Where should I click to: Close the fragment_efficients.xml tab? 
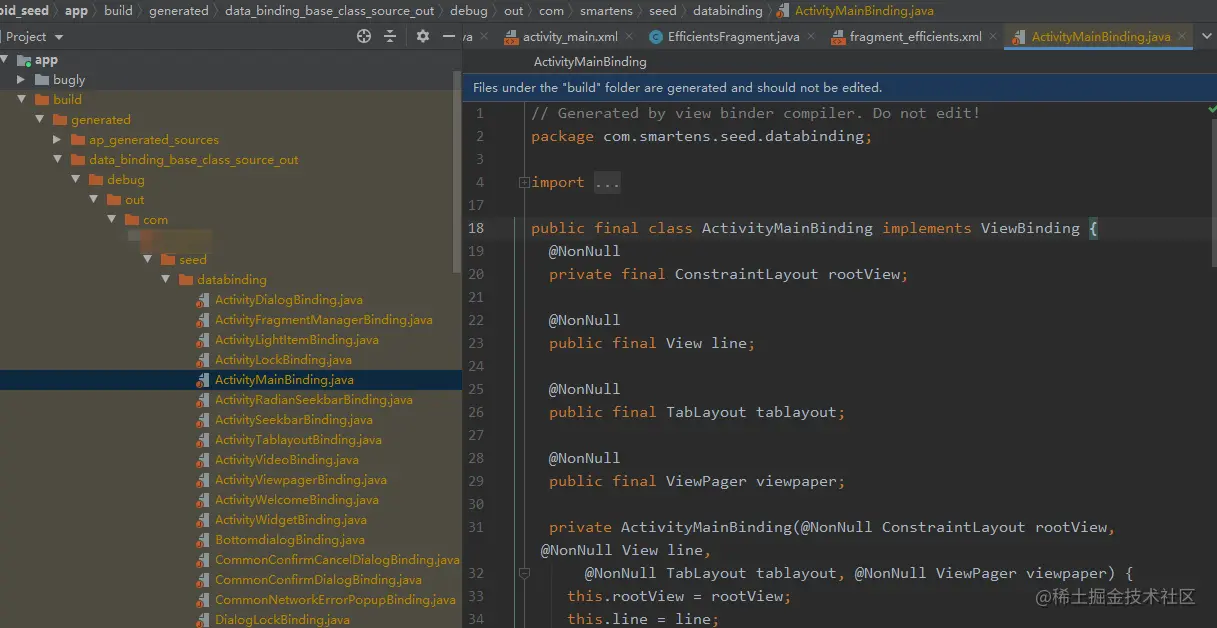pyautogui.click(x=992, y=37)
